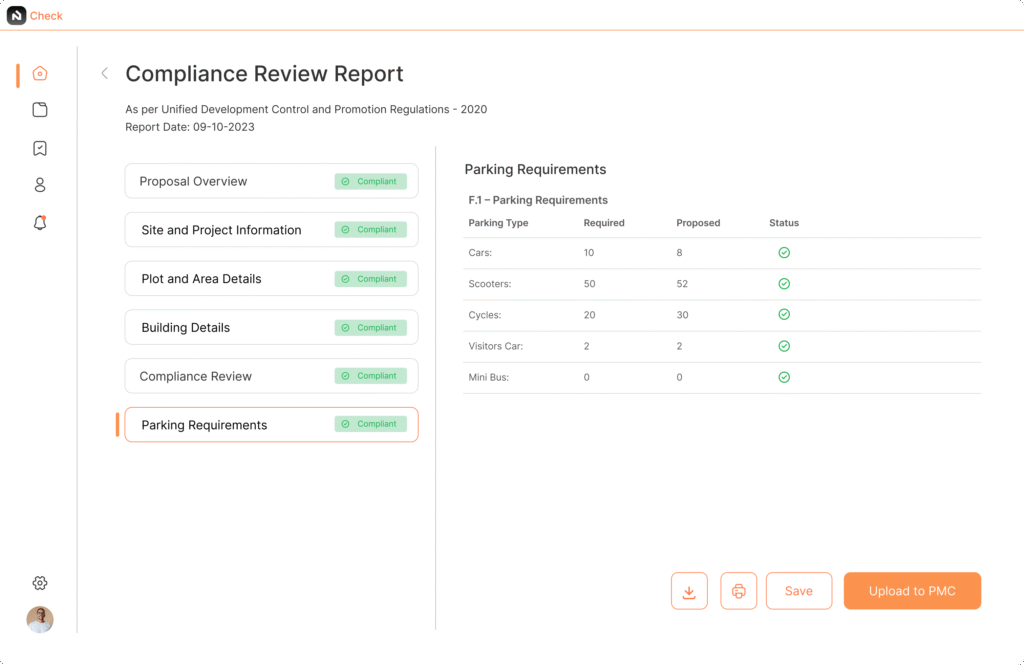Open the Building Details section
Screen dimensions: 1024x665
pyautogui.click(x=271, y=327)
